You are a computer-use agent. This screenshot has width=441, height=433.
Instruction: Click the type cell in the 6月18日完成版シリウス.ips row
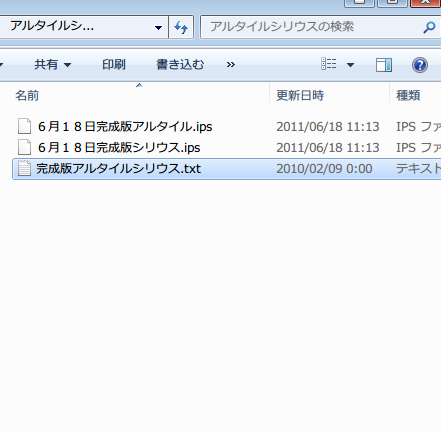pos(418,147)
